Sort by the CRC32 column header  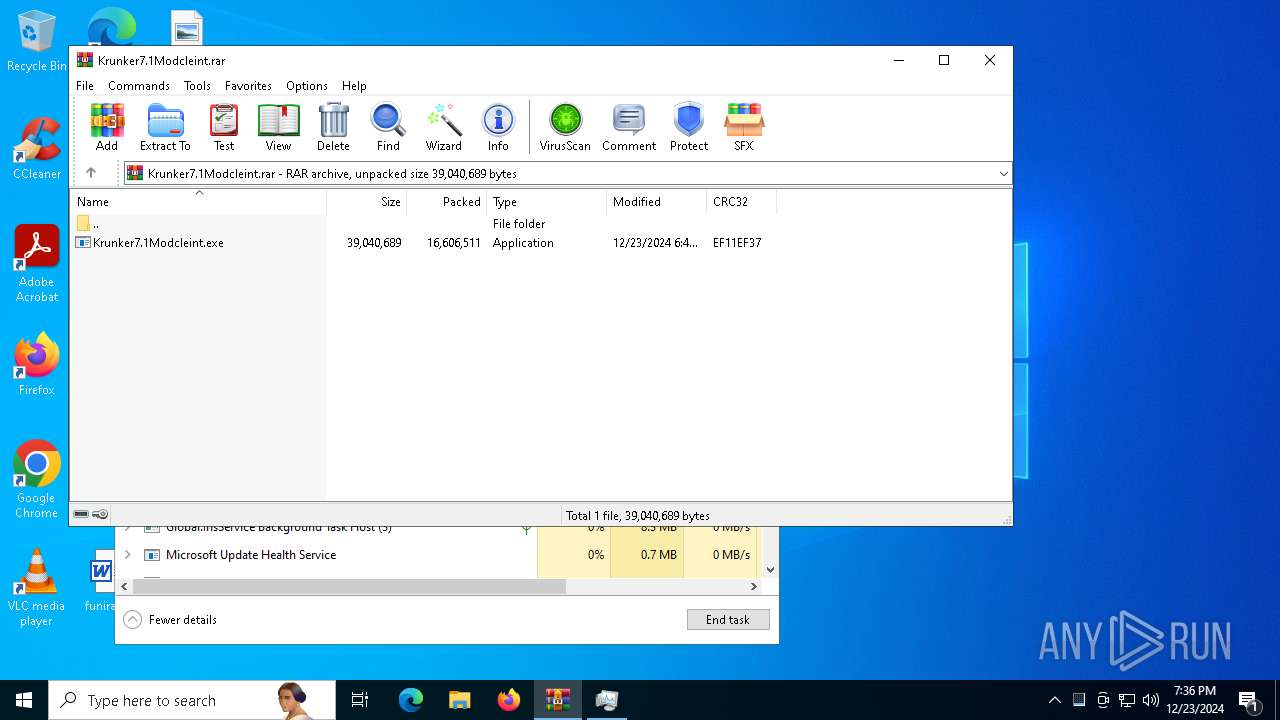pos(741,202)
